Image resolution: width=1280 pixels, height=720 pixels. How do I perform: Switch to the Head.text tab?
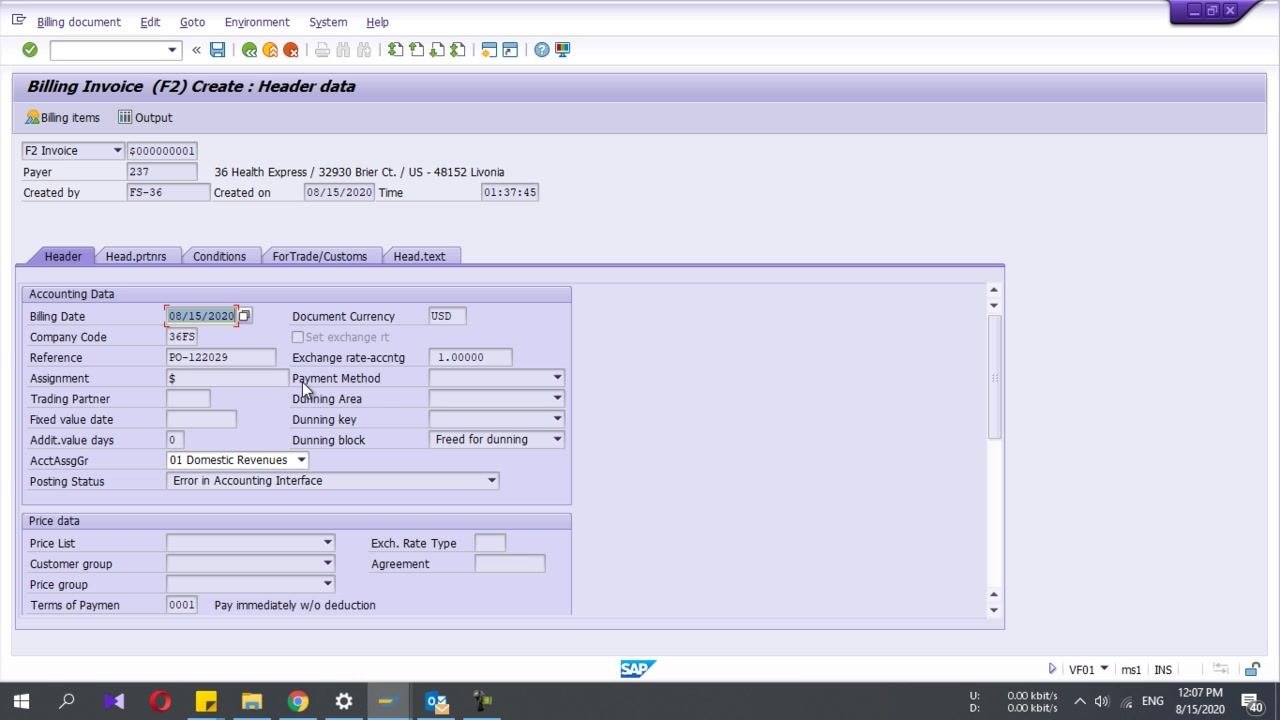[x=419, y=256]
